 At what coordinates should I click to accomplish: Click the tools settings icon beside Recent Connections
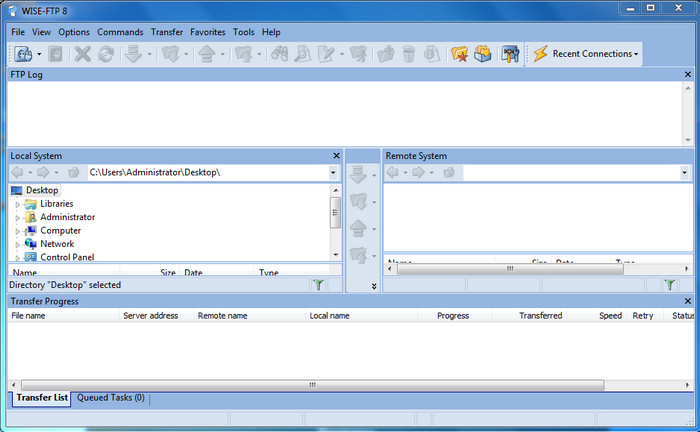pos(509,54)
